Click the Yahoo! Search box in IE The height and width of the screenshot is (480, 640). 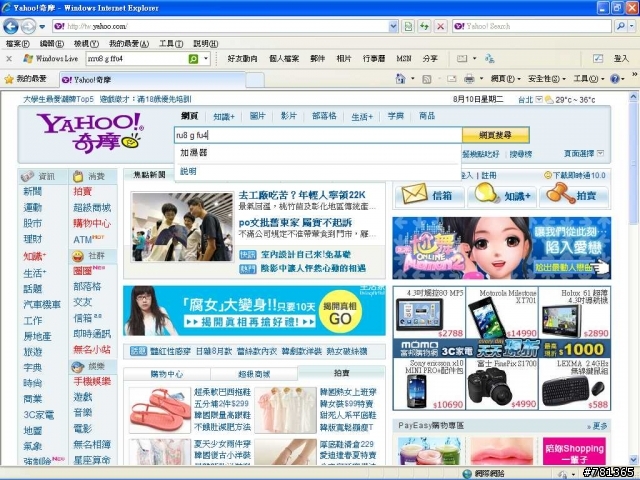532,27
